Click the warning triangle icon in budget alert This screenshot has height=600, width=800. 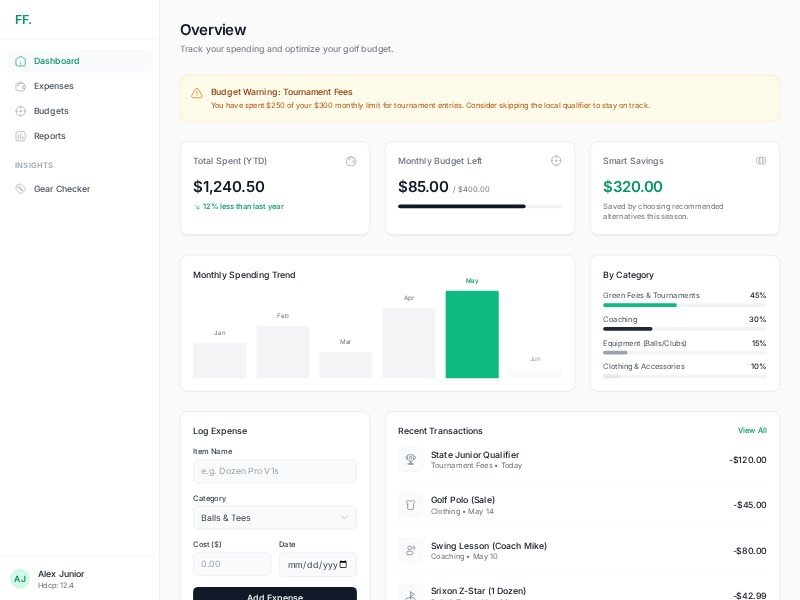197,93
